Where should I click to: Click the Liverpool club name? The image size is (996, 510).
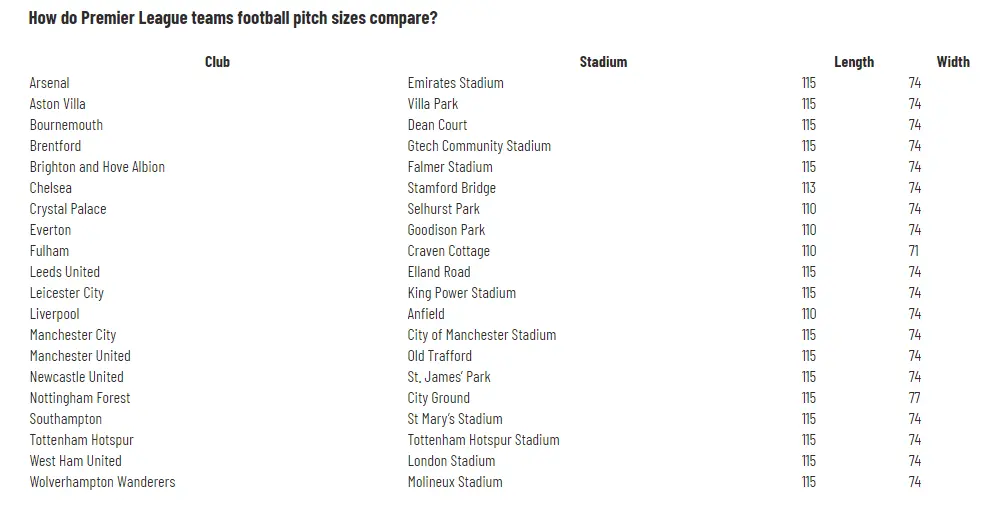54,314
